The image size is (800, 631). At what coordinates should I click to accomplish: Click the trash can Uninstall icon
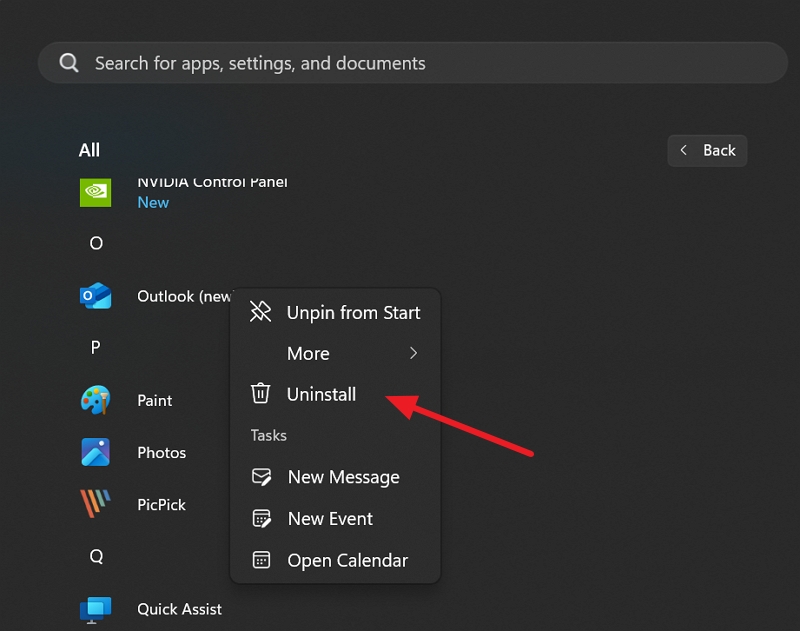click(260, 393)
